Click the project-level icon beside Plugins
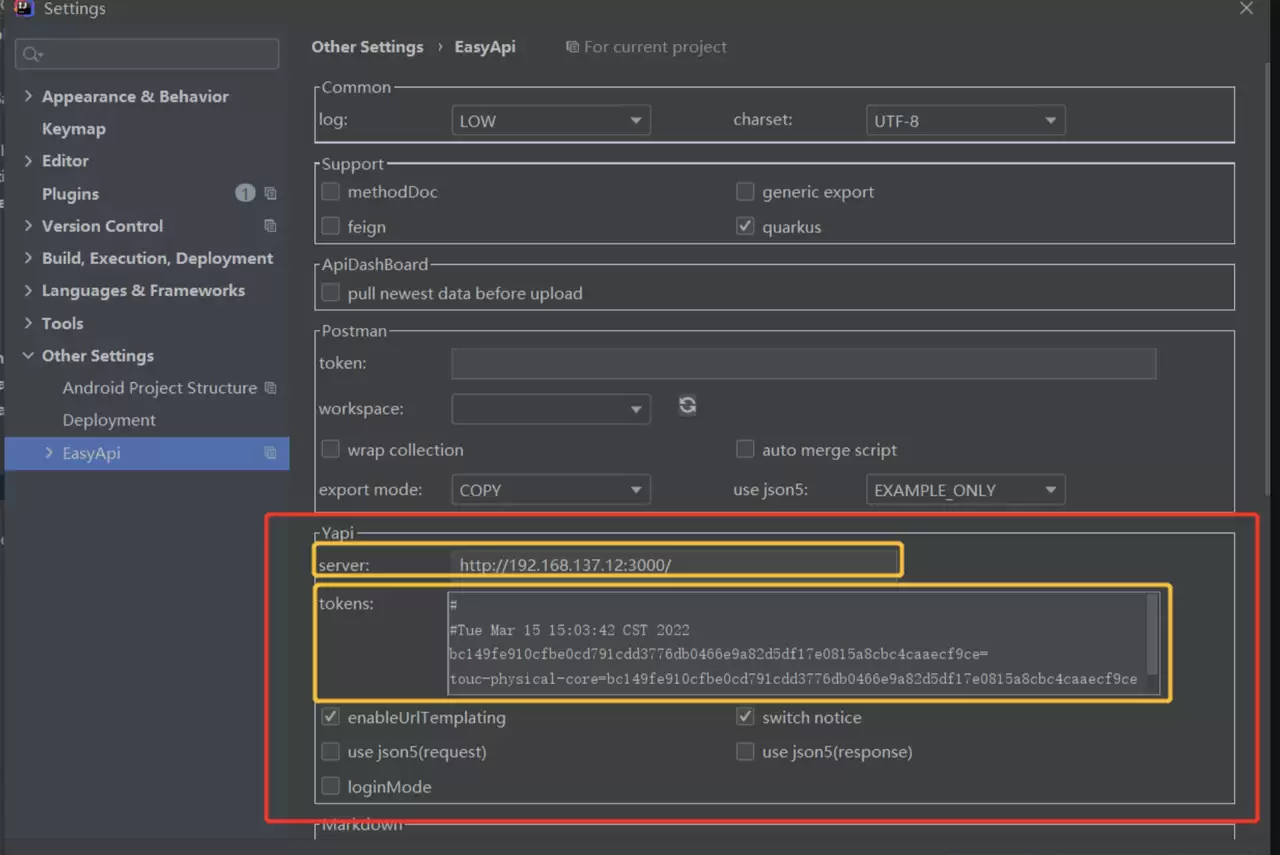This screenshot has width=1280, height=855. point(270,193)
